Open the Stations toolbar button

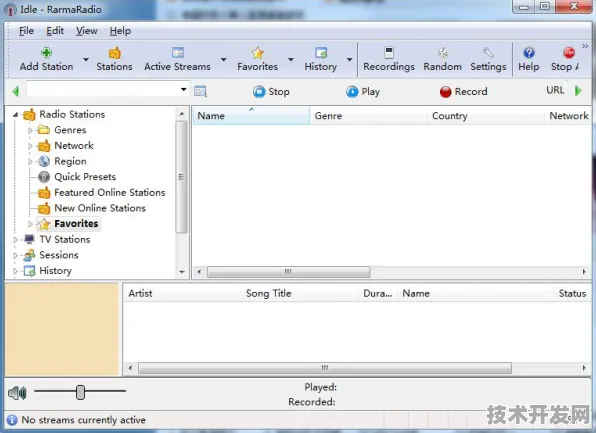[x=114, y=59]
